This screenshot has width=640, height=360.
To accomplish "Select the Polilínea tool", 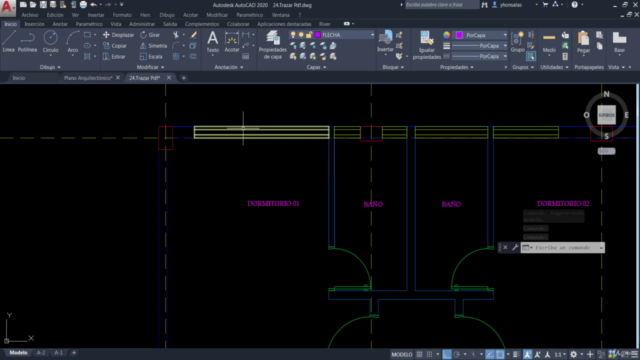I will [x=27, y=41].
